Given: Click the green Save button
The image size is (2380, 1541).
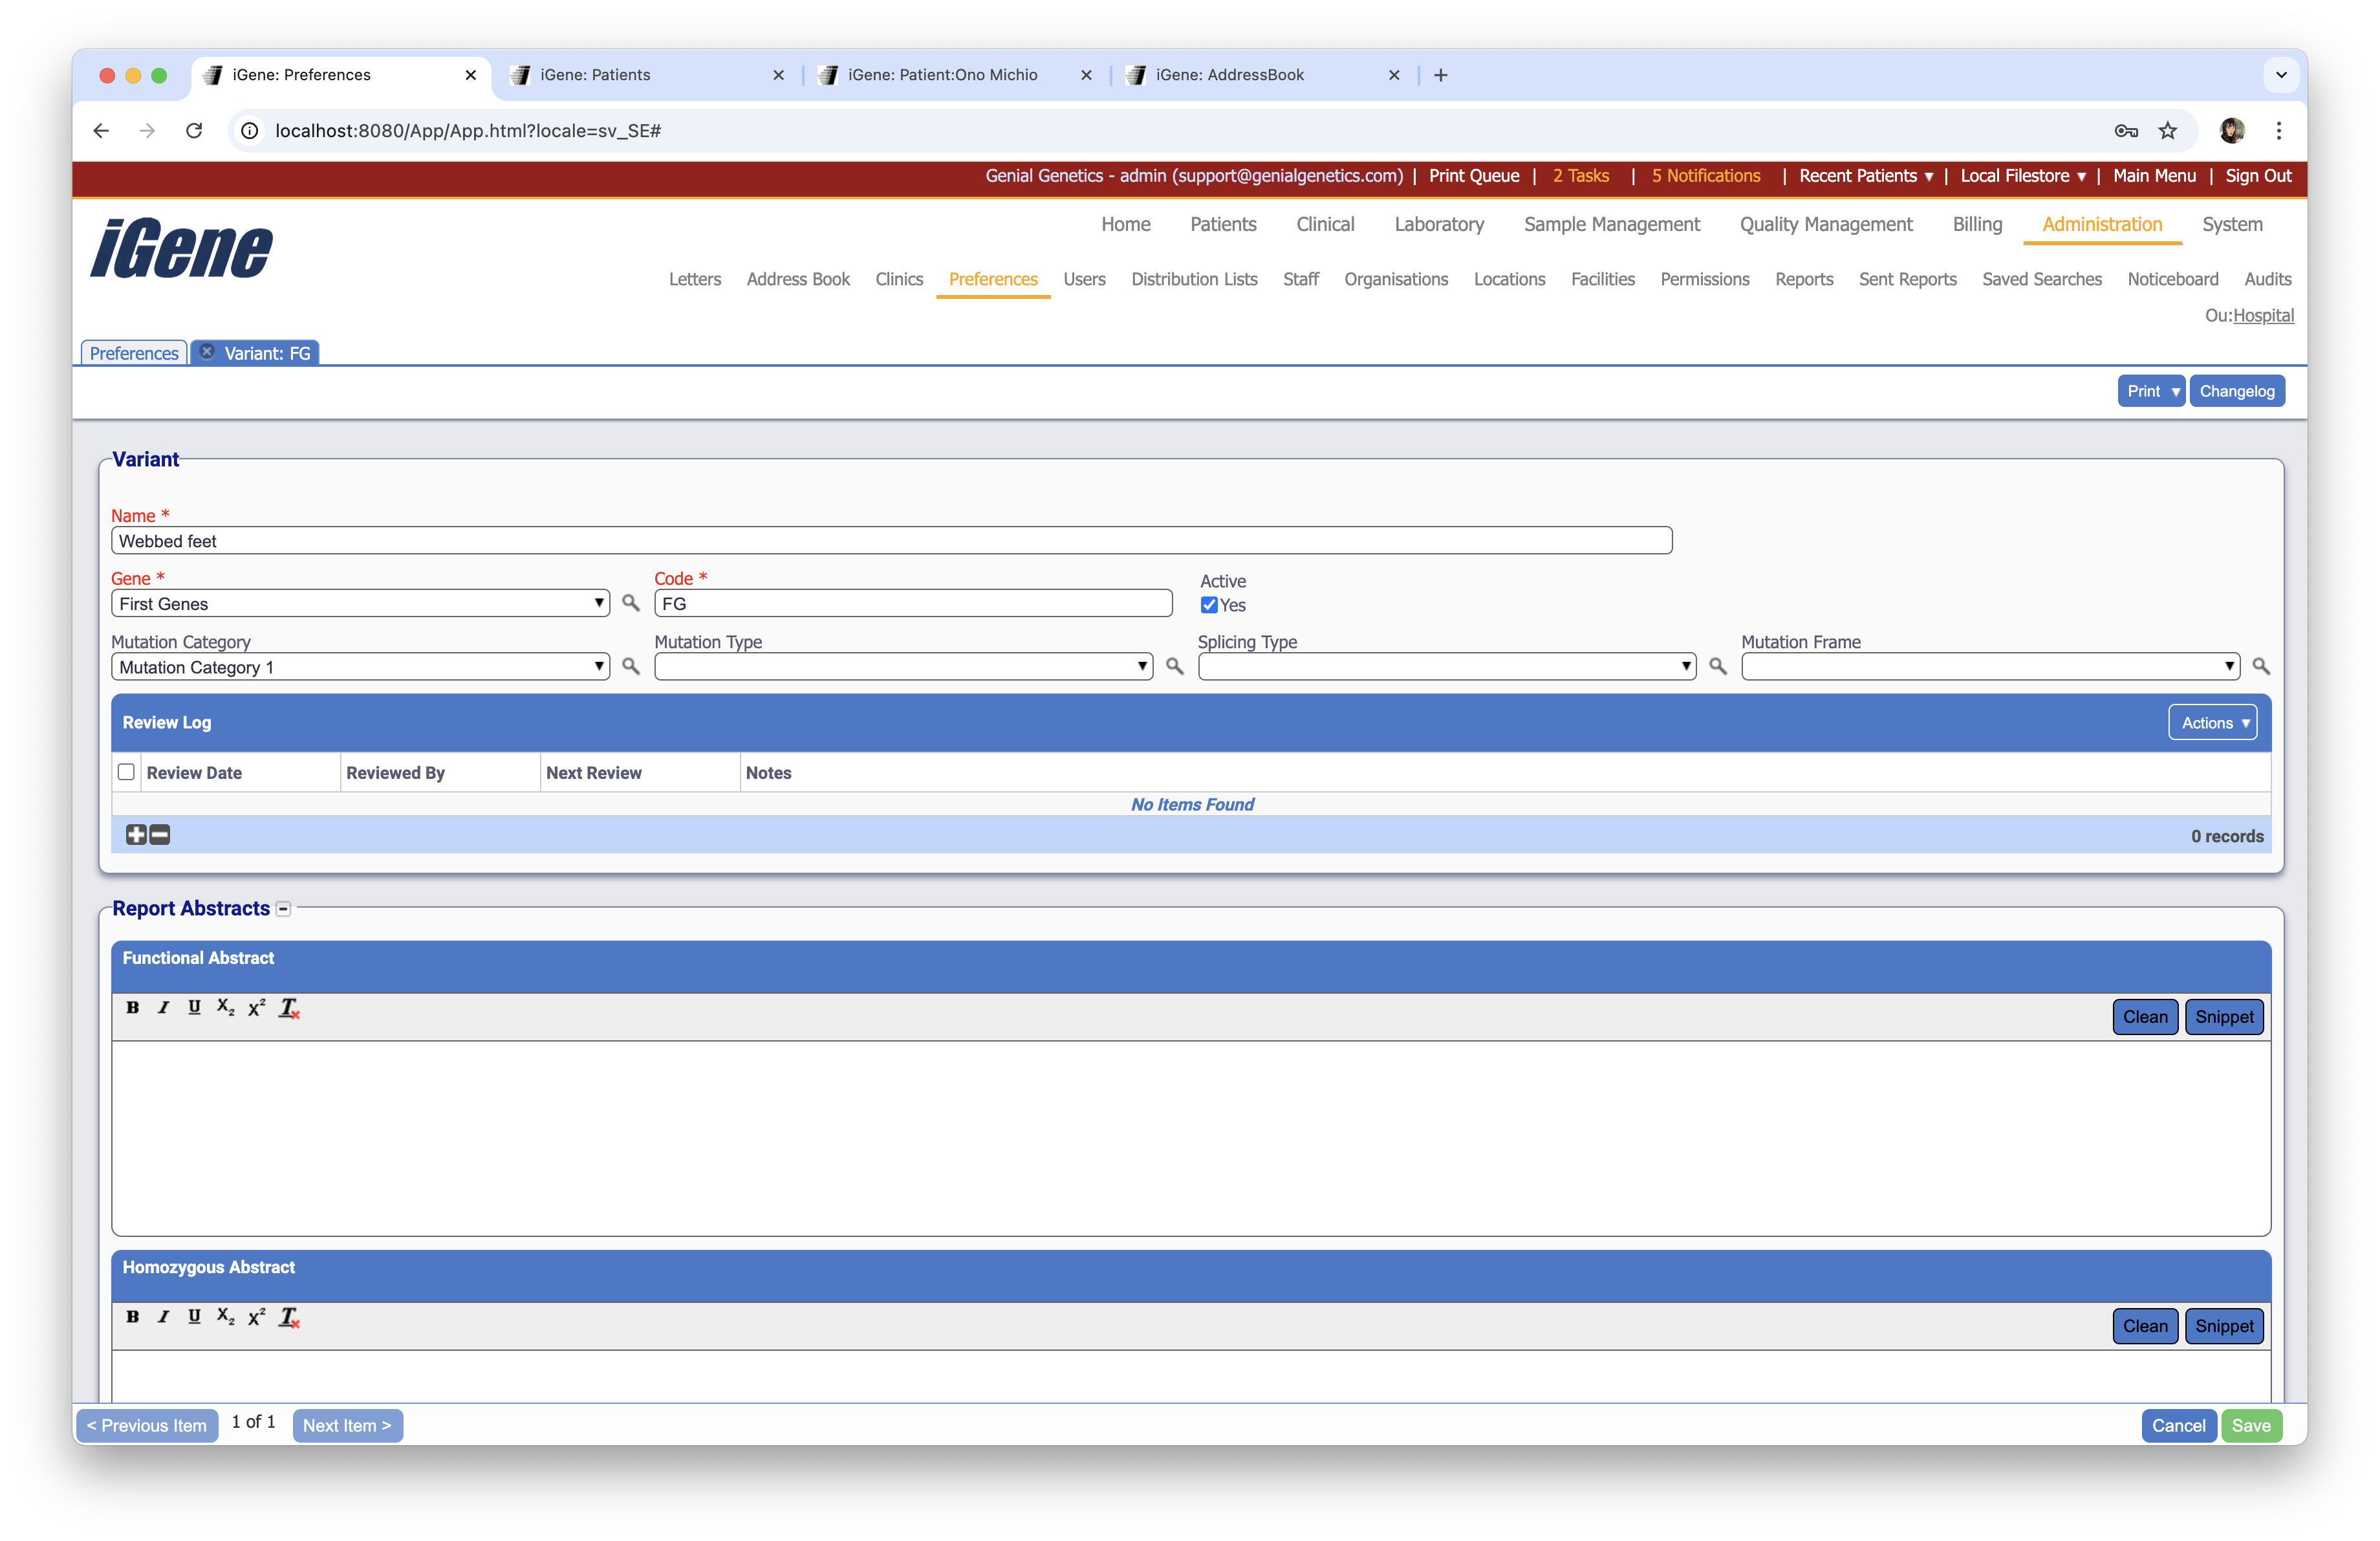Looking at the screenshot, I should [2251, 1425].
